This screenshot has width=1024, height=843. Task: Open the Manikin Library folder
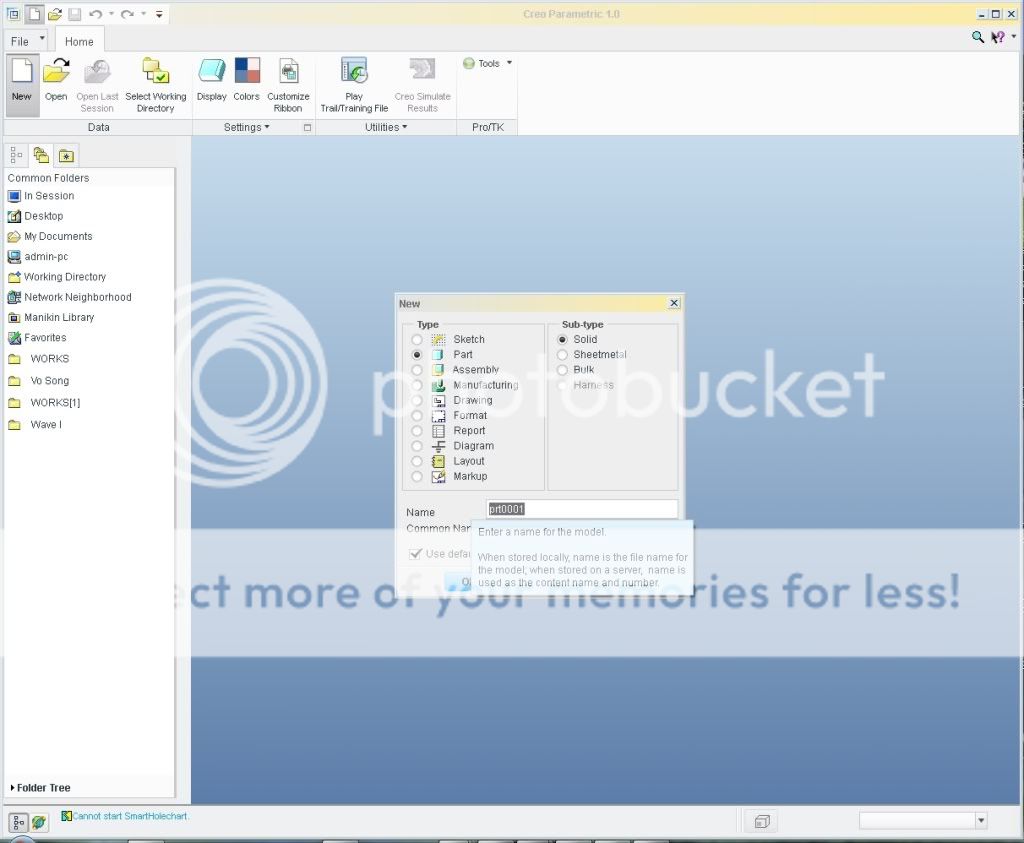pos(51,317)
